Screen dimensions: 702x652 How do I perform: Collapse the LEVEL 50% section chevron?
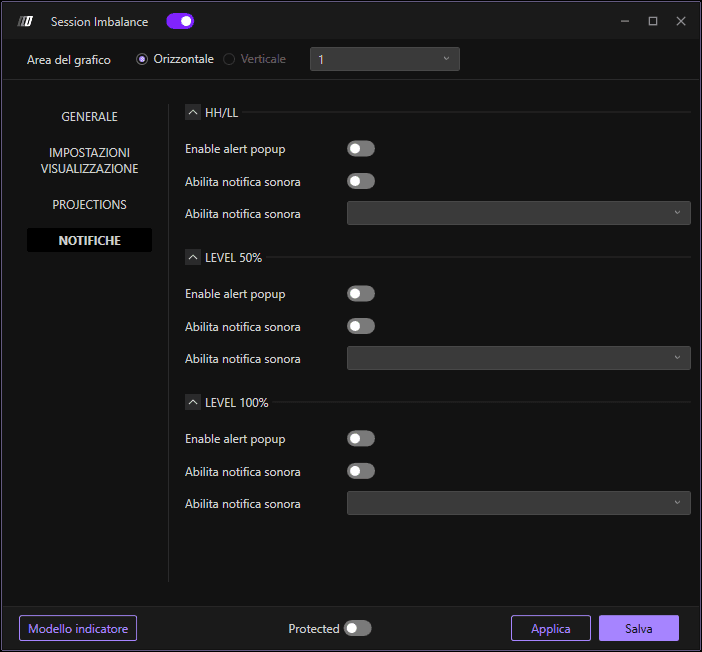click(193, 257)
